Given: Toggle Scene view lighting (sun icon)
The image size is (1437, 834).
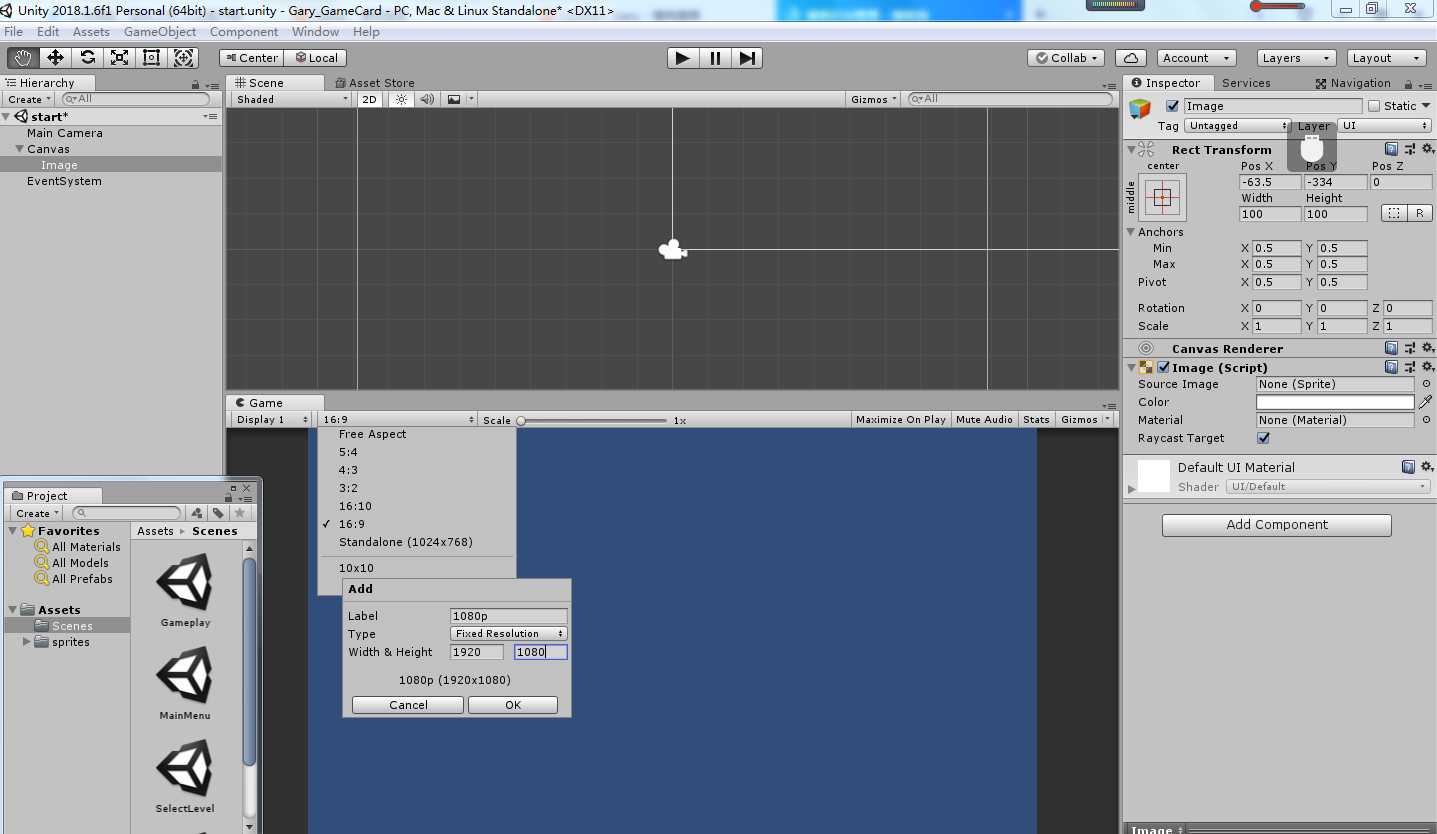Looking at the screenshot, I should 402,99.
